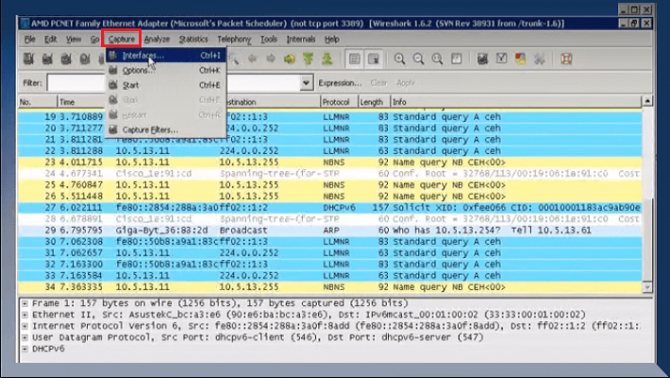Click the Interfaces icon in Capture menu
Screen dimensions: 670x378
(x=113, y=56)
